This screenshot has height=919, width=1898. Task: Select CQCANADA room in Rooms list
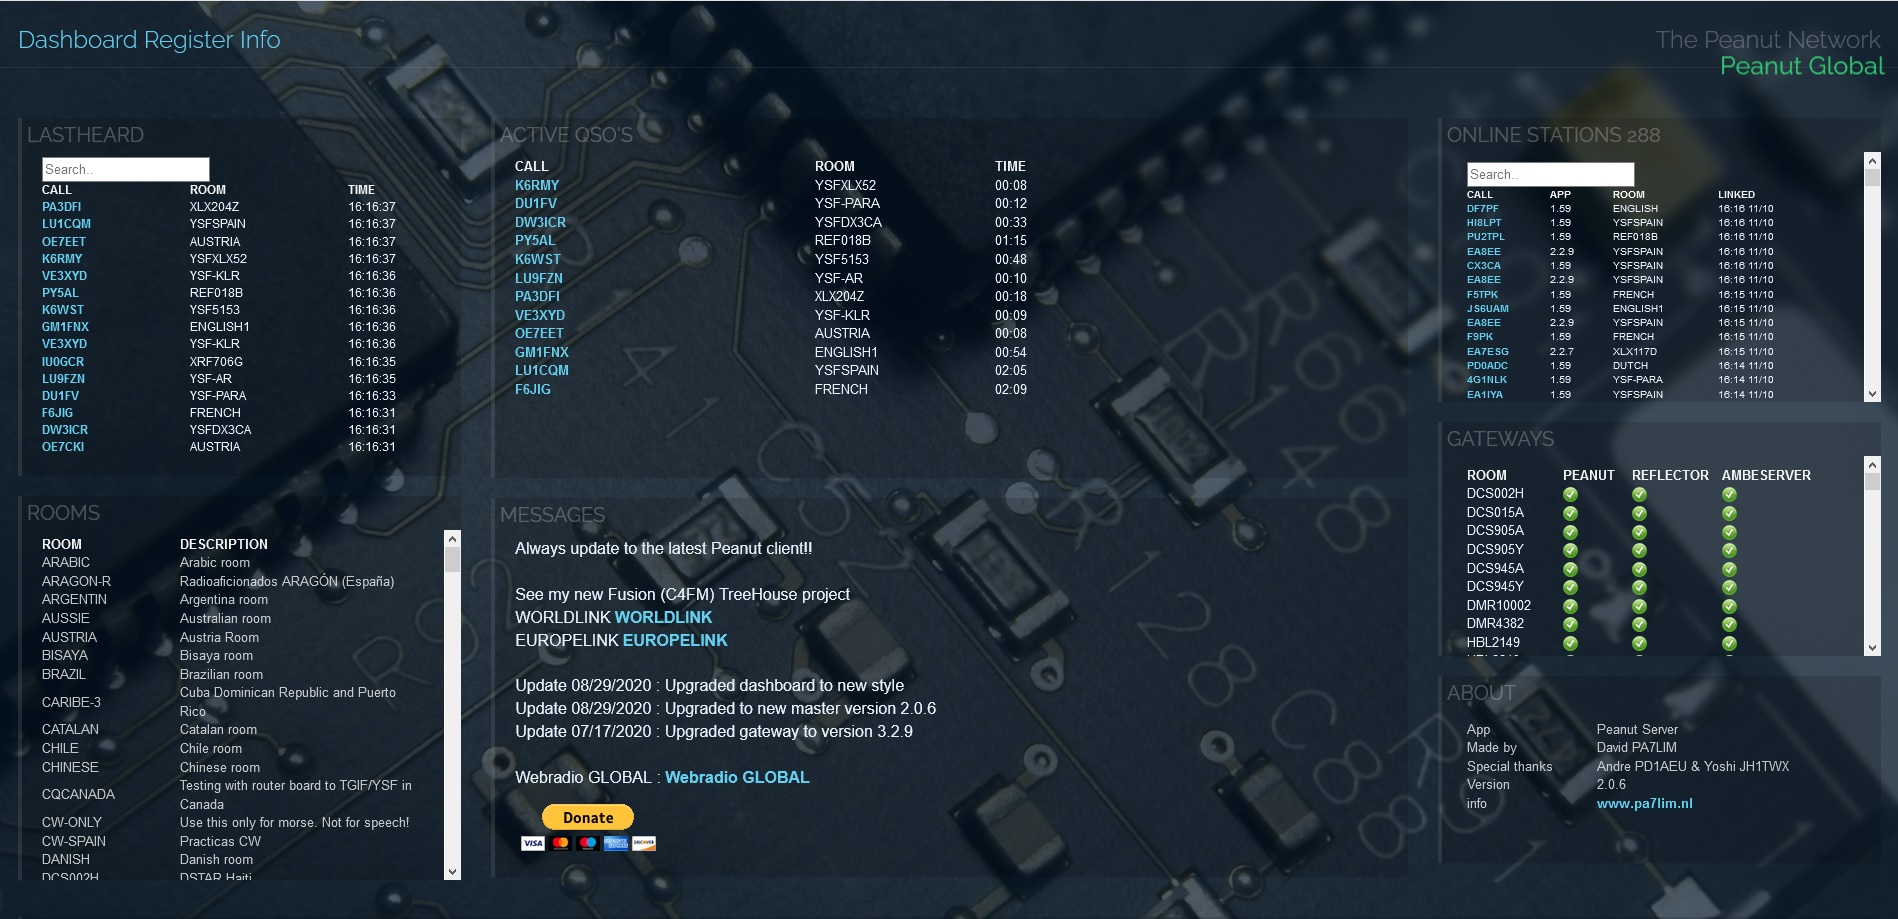(78, 795)
